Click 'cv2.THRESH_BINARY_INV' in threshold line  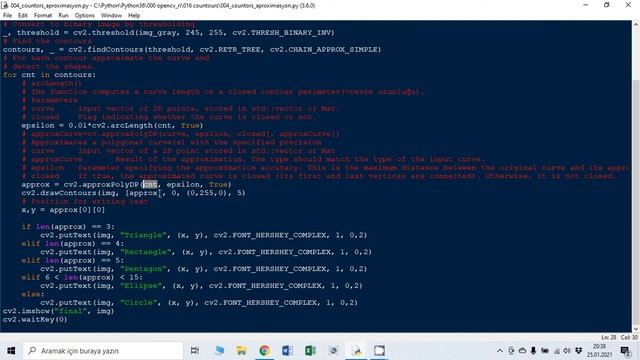pyautogui.click(x=283, y=33)
